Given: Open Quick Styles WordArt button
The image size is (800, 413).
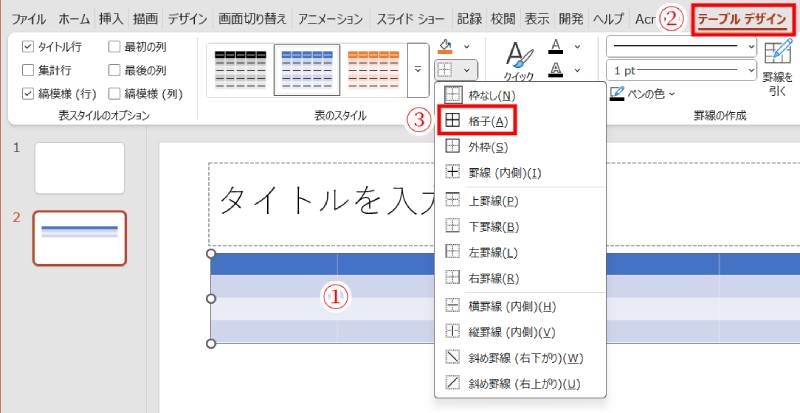Looking at the screenshot, I should pos(519,61).
